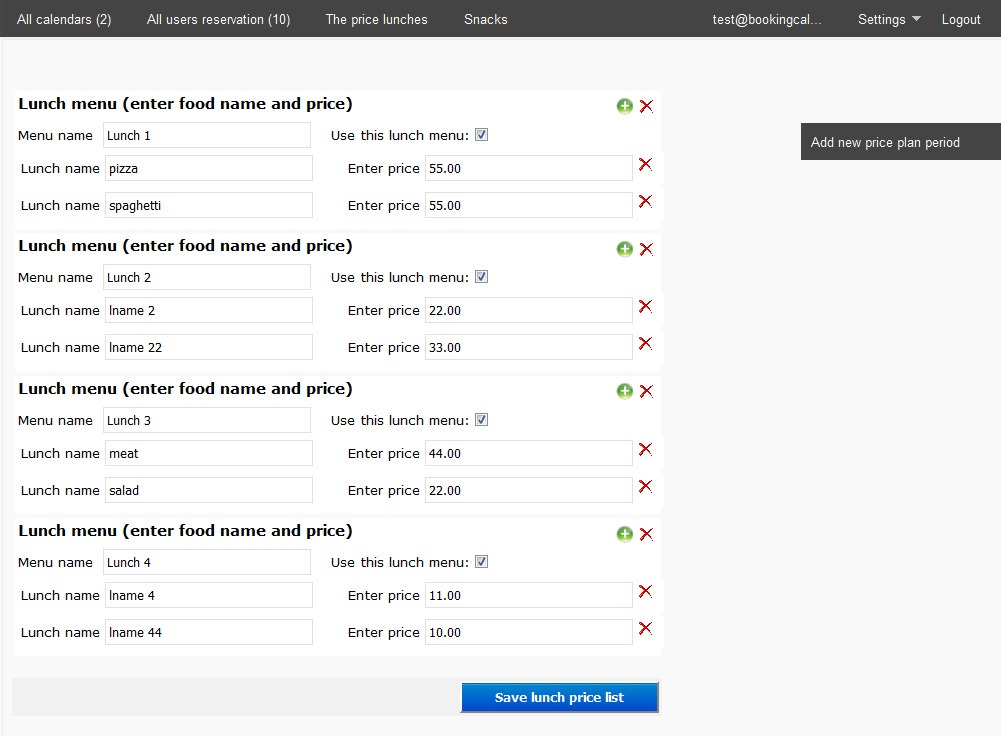
Task: Click Add new price plan period
Action: click(885, 142)
